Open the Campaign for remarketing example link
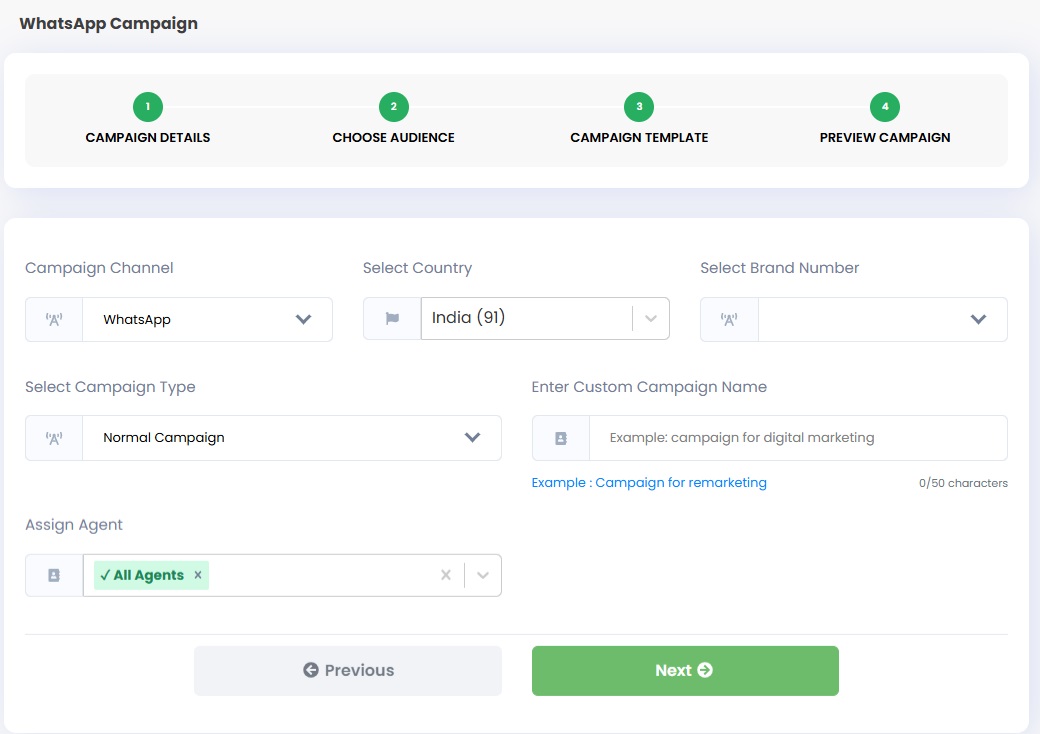This screenshot has width=1040, height=734. tap(681, 482)
